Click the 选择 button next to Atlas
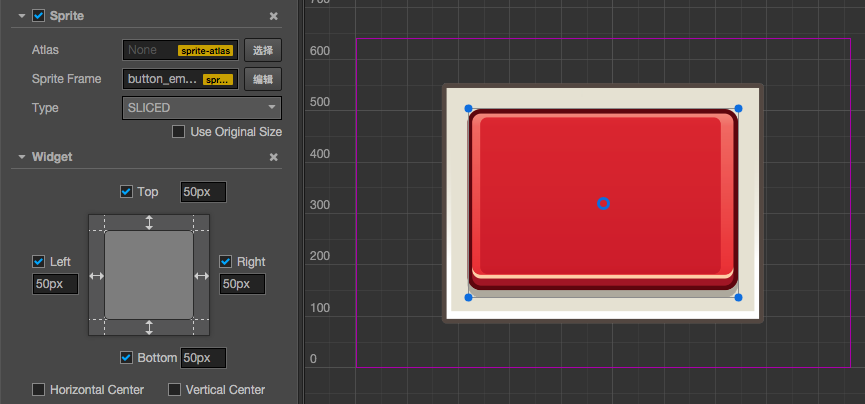Screen dimensions: 865x404 pos(262,50)
